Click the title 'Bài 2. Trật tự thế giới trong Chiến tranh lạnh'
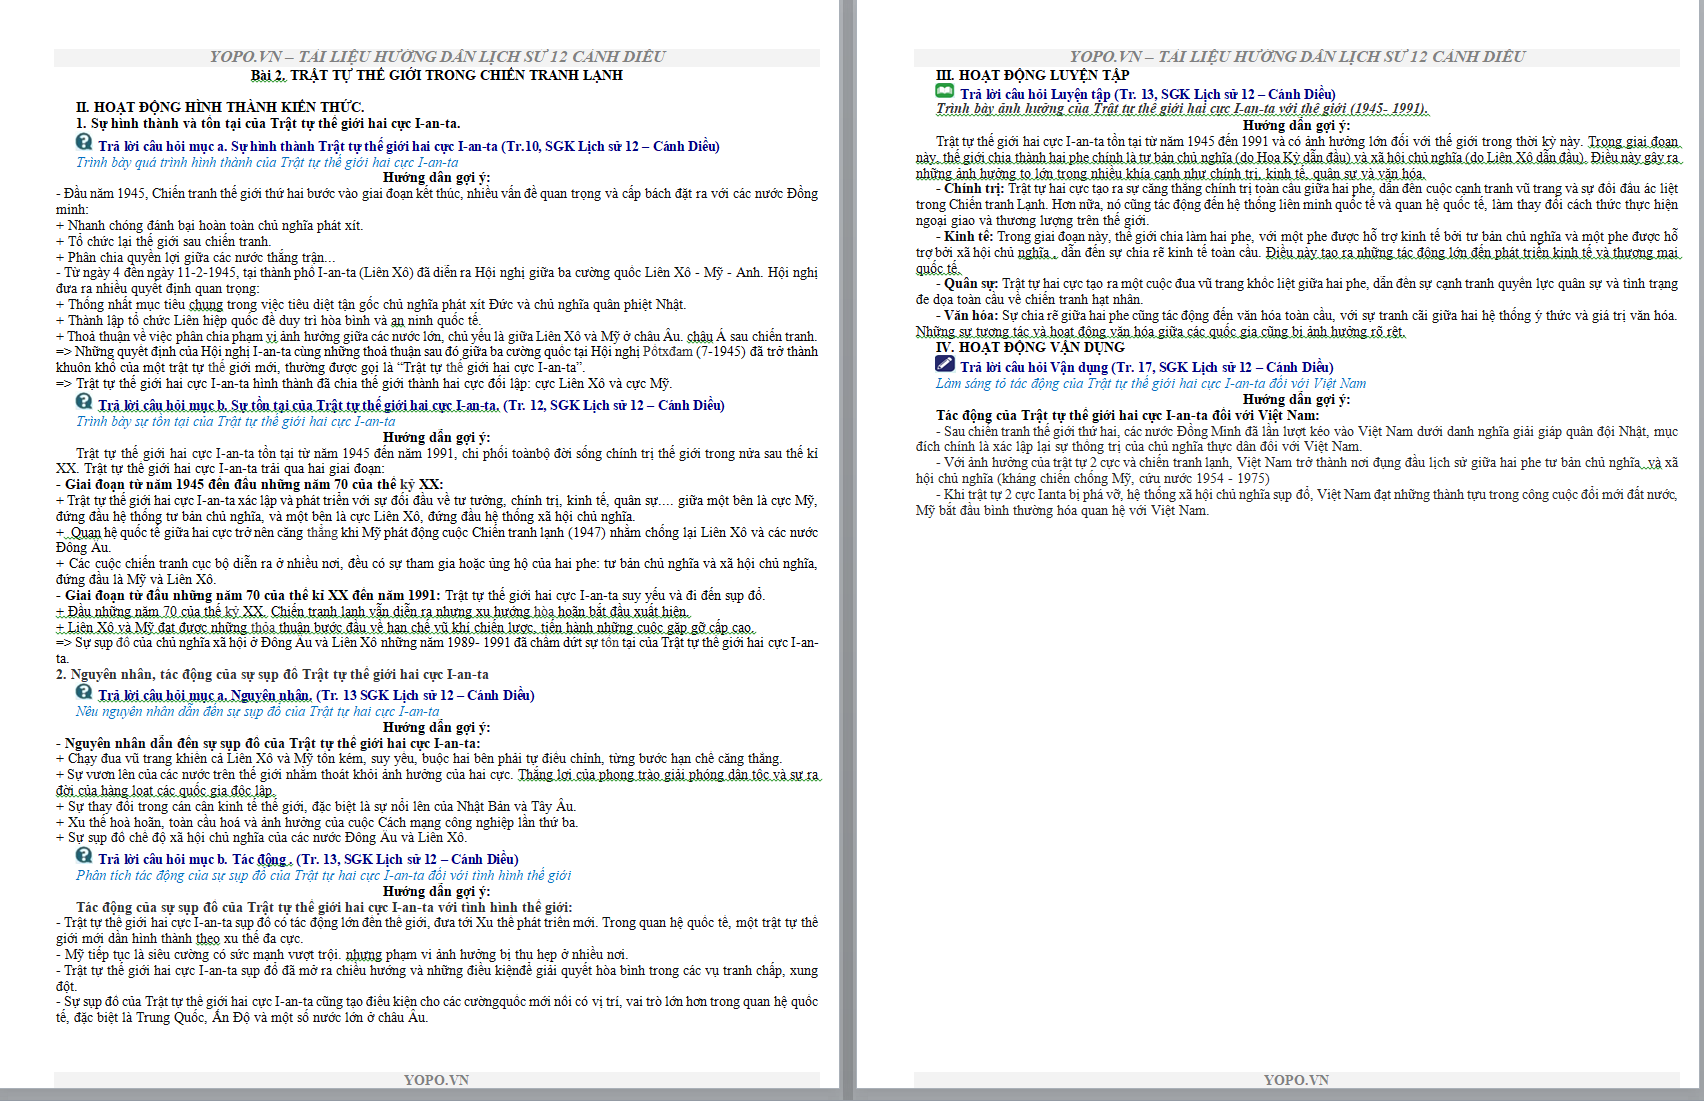 coord(436,75)
